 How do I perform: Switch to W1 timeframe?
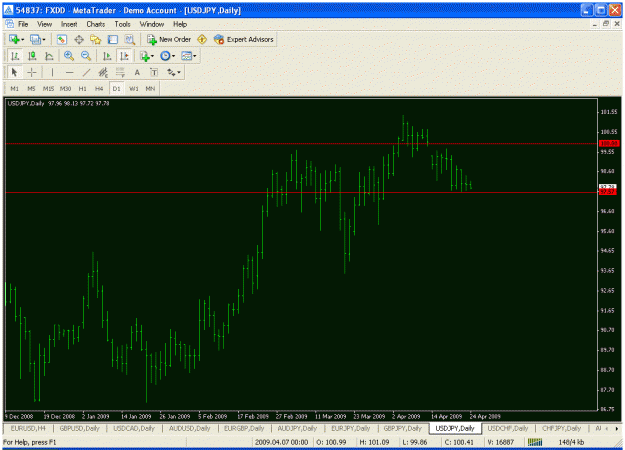pos(134,88)
